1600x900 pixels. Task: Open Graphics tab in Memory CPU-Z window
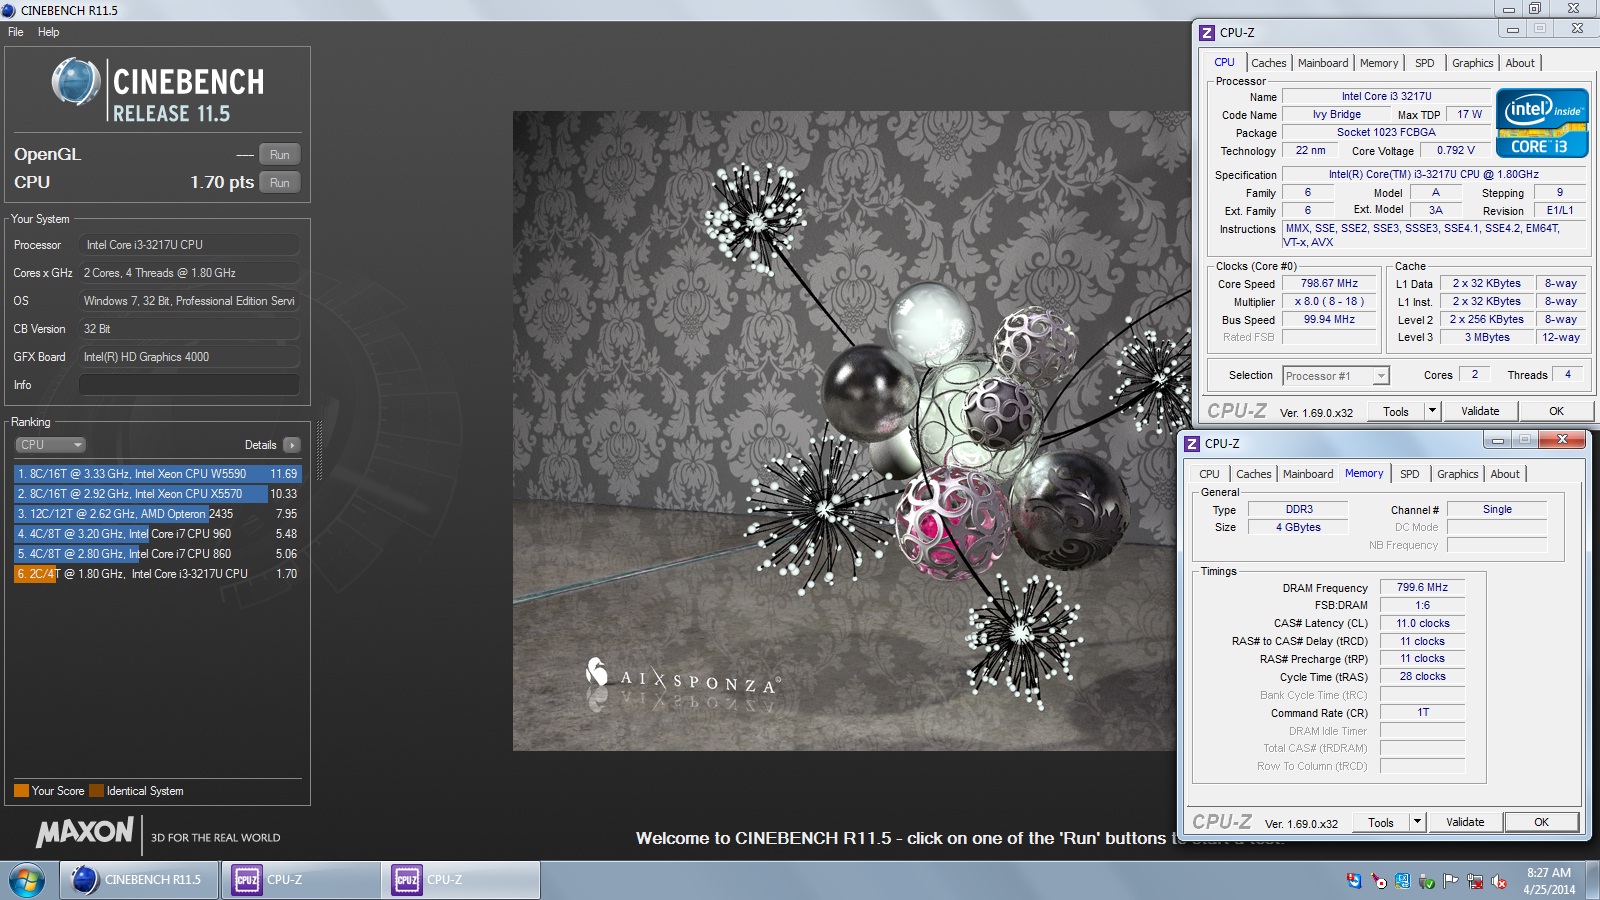pos(1457,474)
